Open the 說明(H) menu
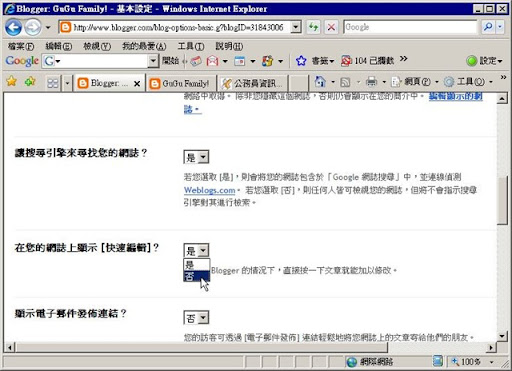 (x=229, y=46)
